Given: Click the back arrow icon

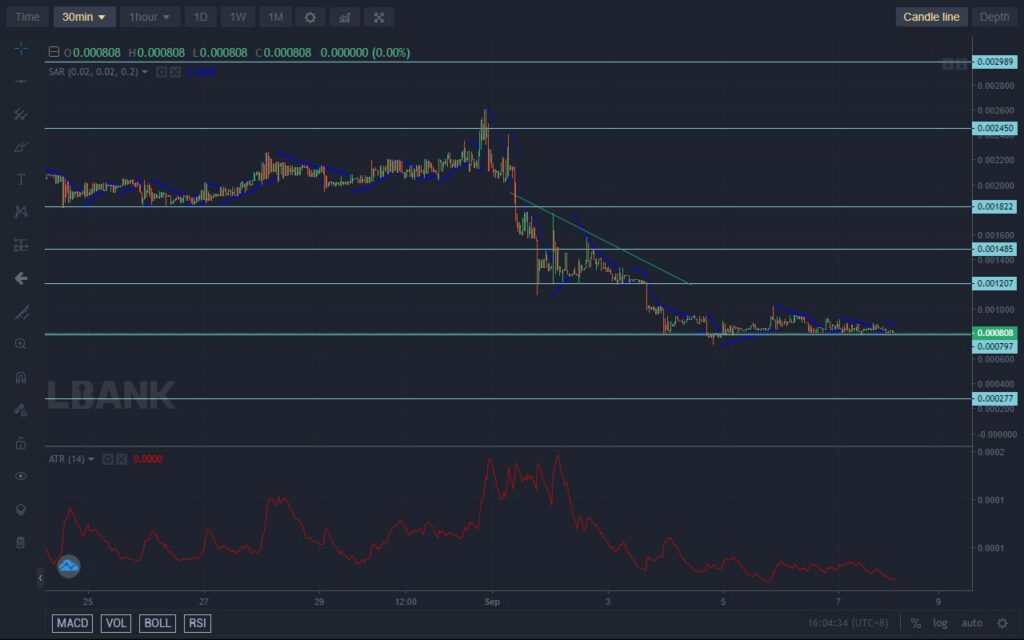Looking at the screenshot, I should [21, 279].
